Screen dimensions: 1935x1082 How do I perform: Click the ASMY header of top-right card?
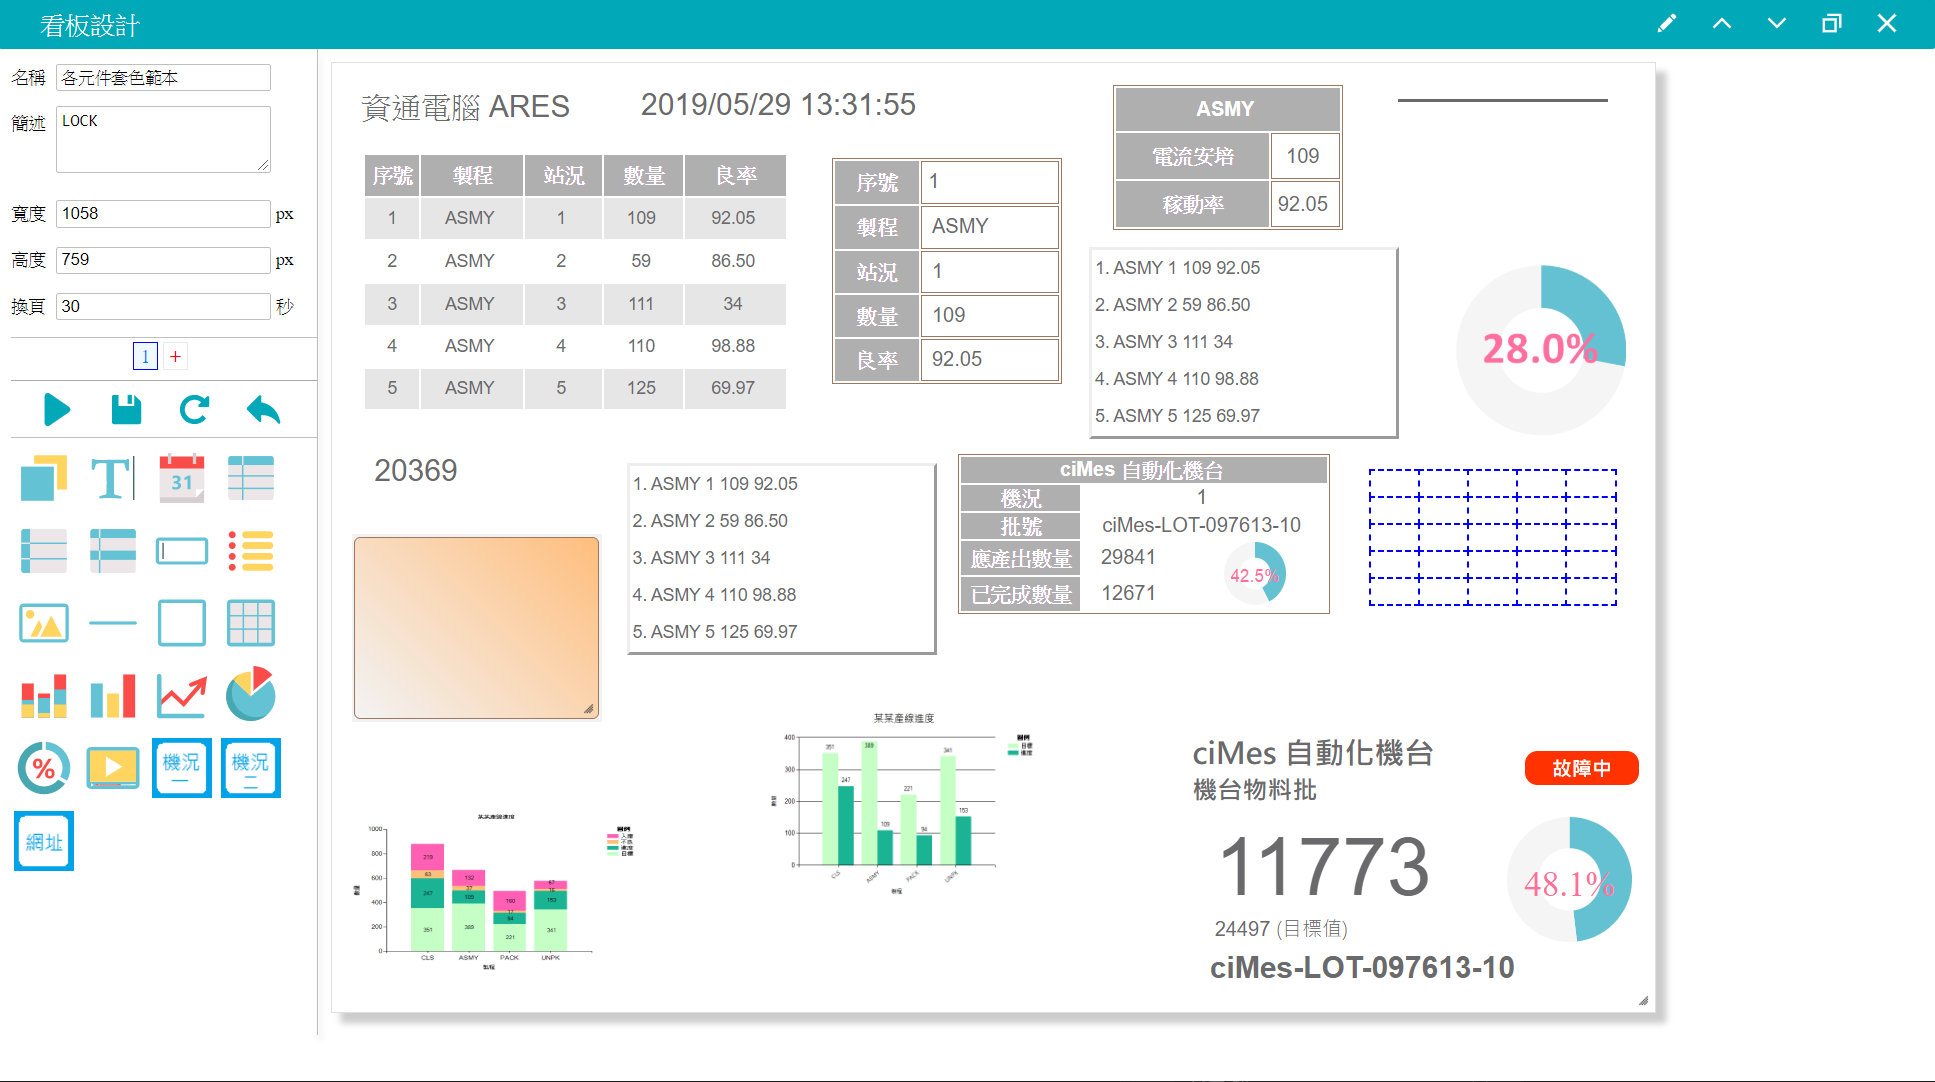coord(1227,109)
